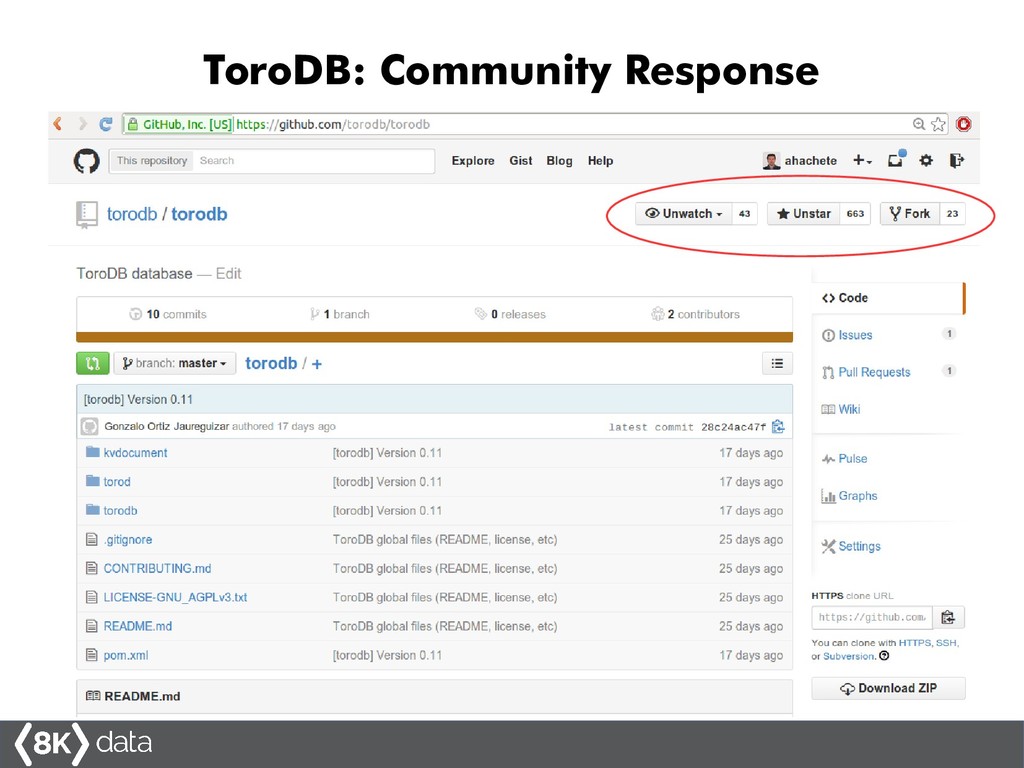Open Gist in the top menu
Viewport: 1024px width, 768px height.
point(520,161)
